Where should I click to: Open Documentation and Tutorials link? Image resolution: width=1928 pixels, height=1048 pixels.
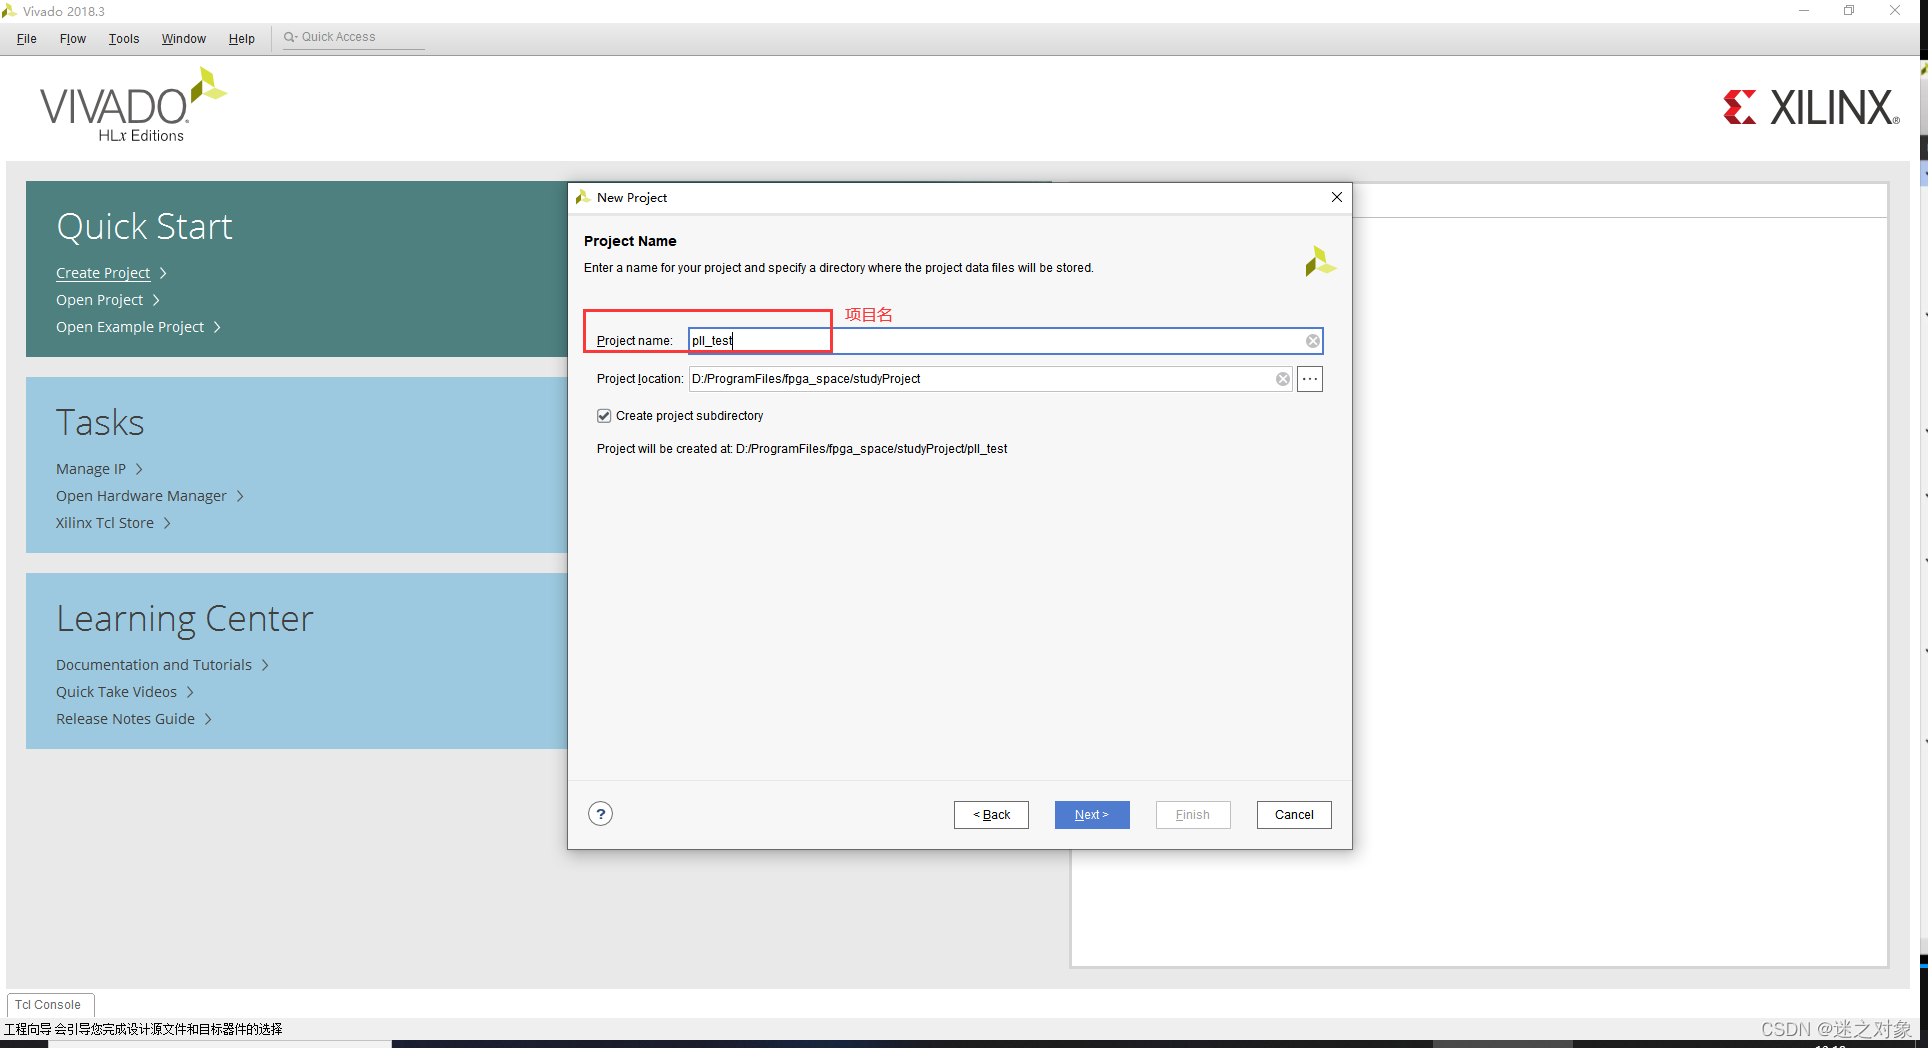pyautogui.click(x=154, y=665)
